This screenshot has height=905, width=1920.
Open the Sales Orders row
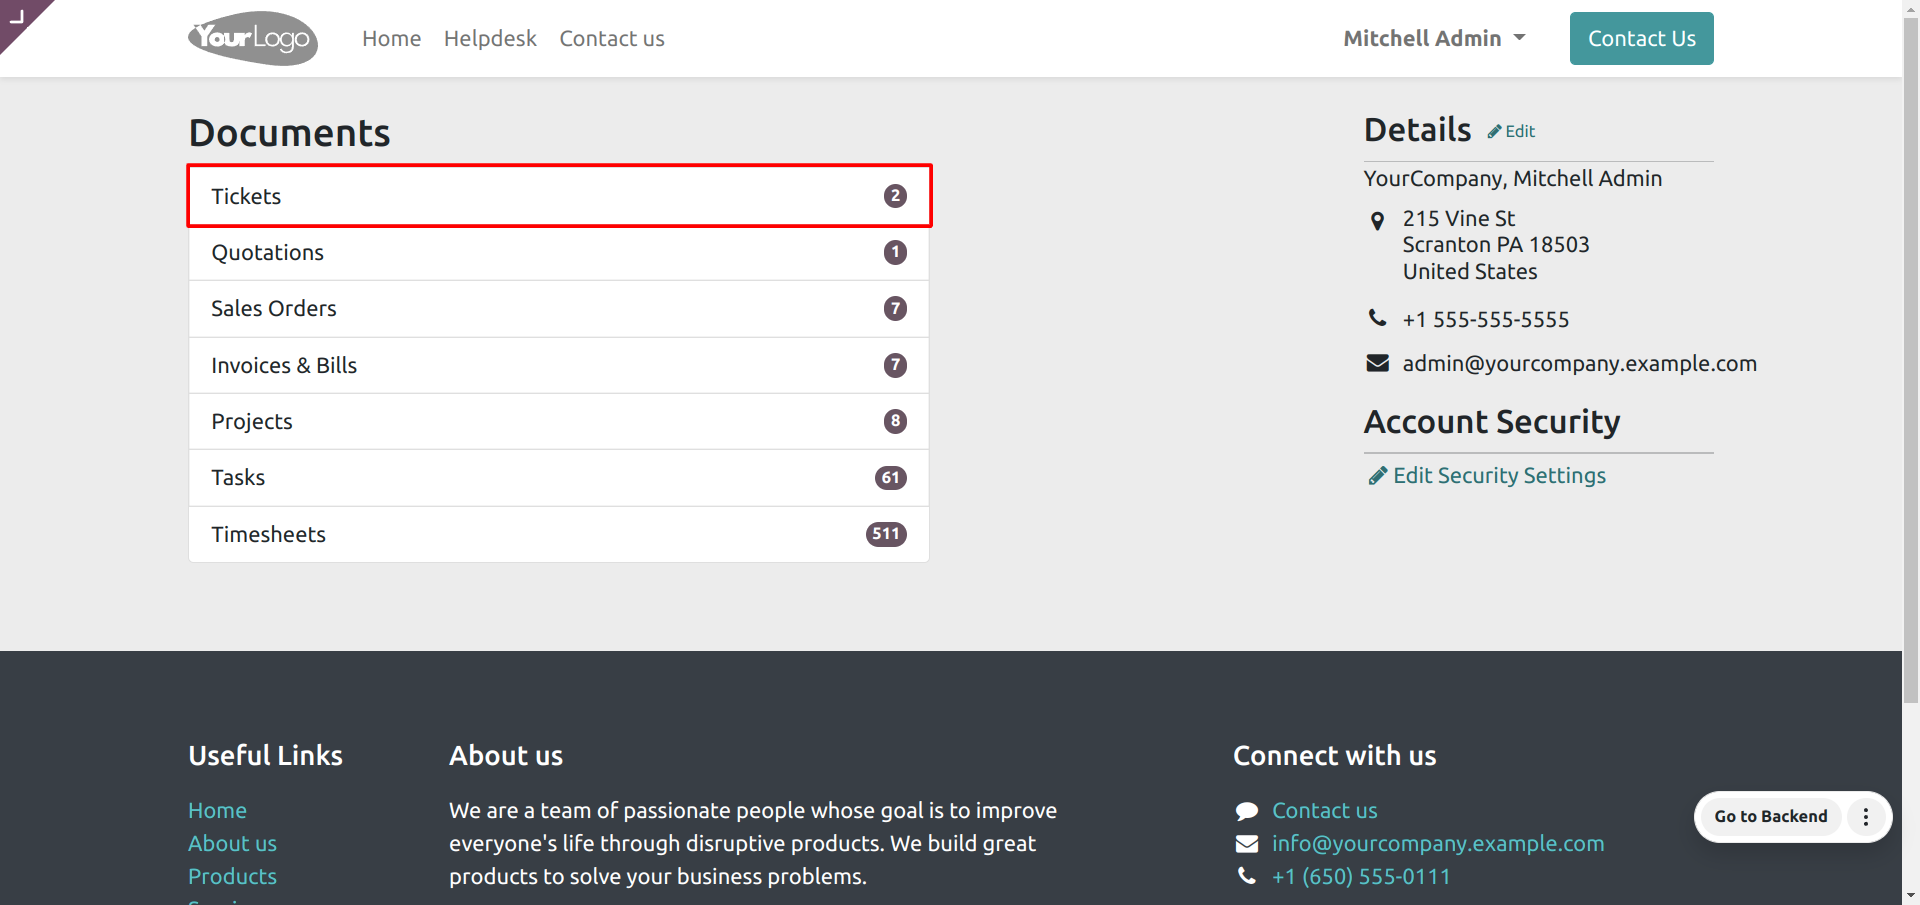click(x=558, y=309)
